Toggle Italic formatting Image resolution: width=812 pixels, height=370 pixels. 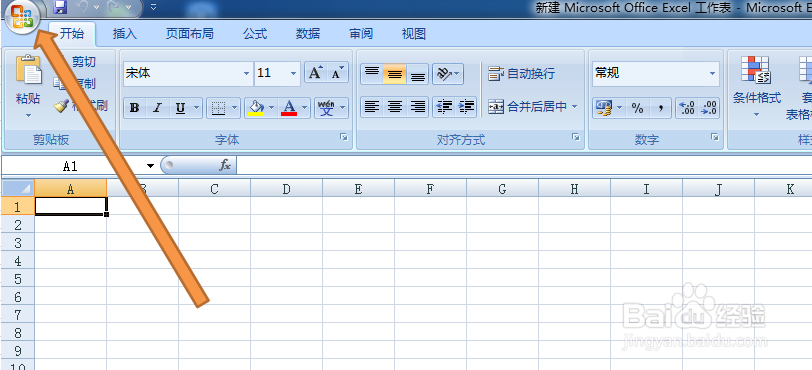click(157, 108)
